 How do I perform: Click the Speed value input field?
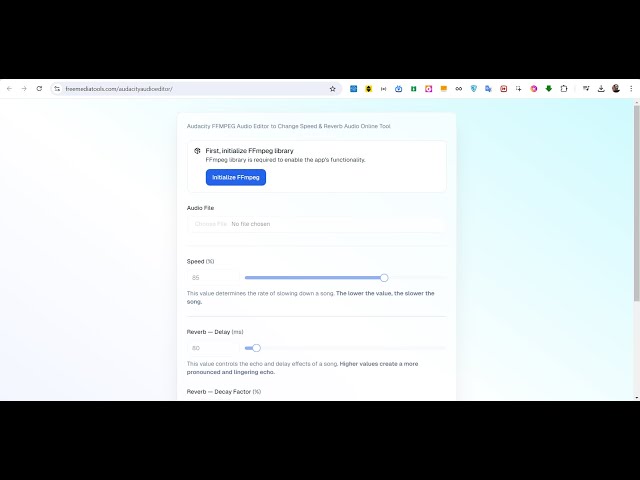(x=210, y=277)
